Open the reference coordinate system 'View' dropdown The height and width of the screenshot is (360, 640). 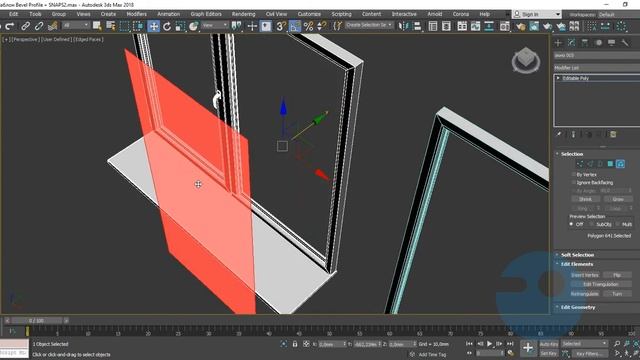(x=215, y=25)
